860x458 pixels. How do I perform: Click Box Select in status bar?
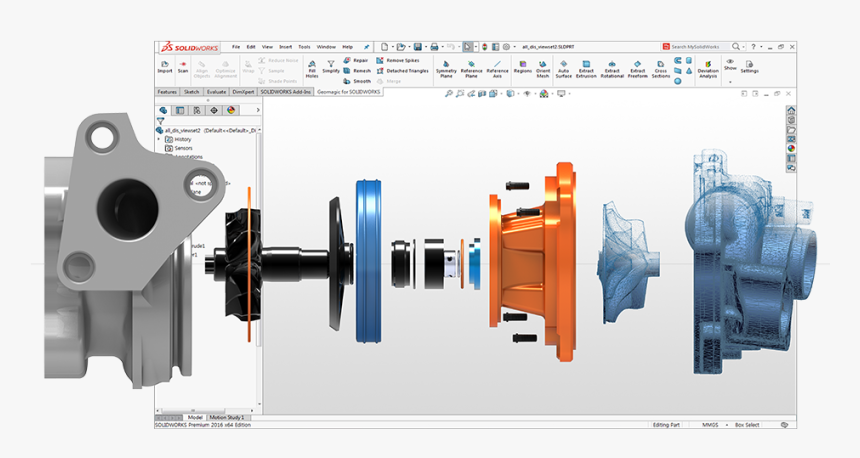747,425
